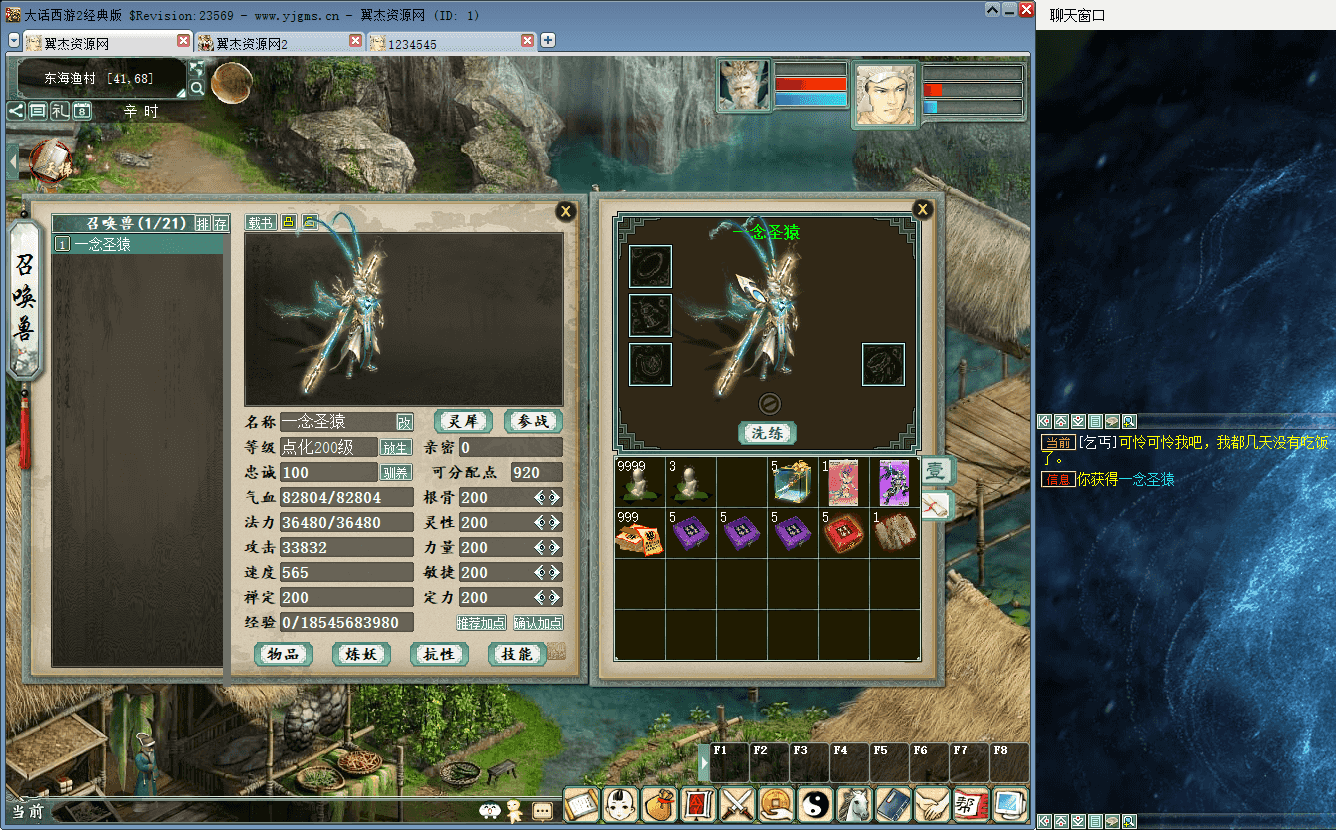
Task: Click the 敏捷 attribute stepper arrows
Action: click(x=548, y=572)
